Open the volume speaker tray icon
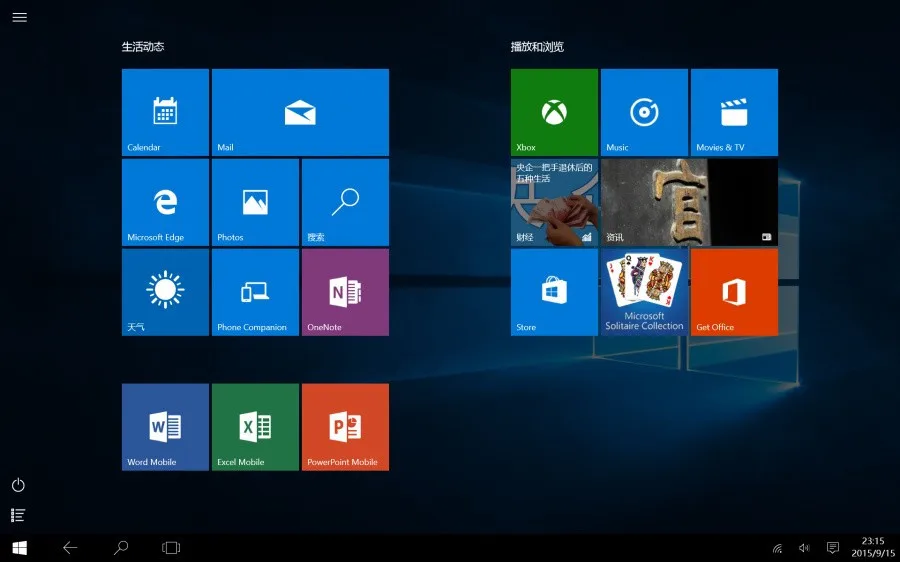 click(x=804, y=548)
